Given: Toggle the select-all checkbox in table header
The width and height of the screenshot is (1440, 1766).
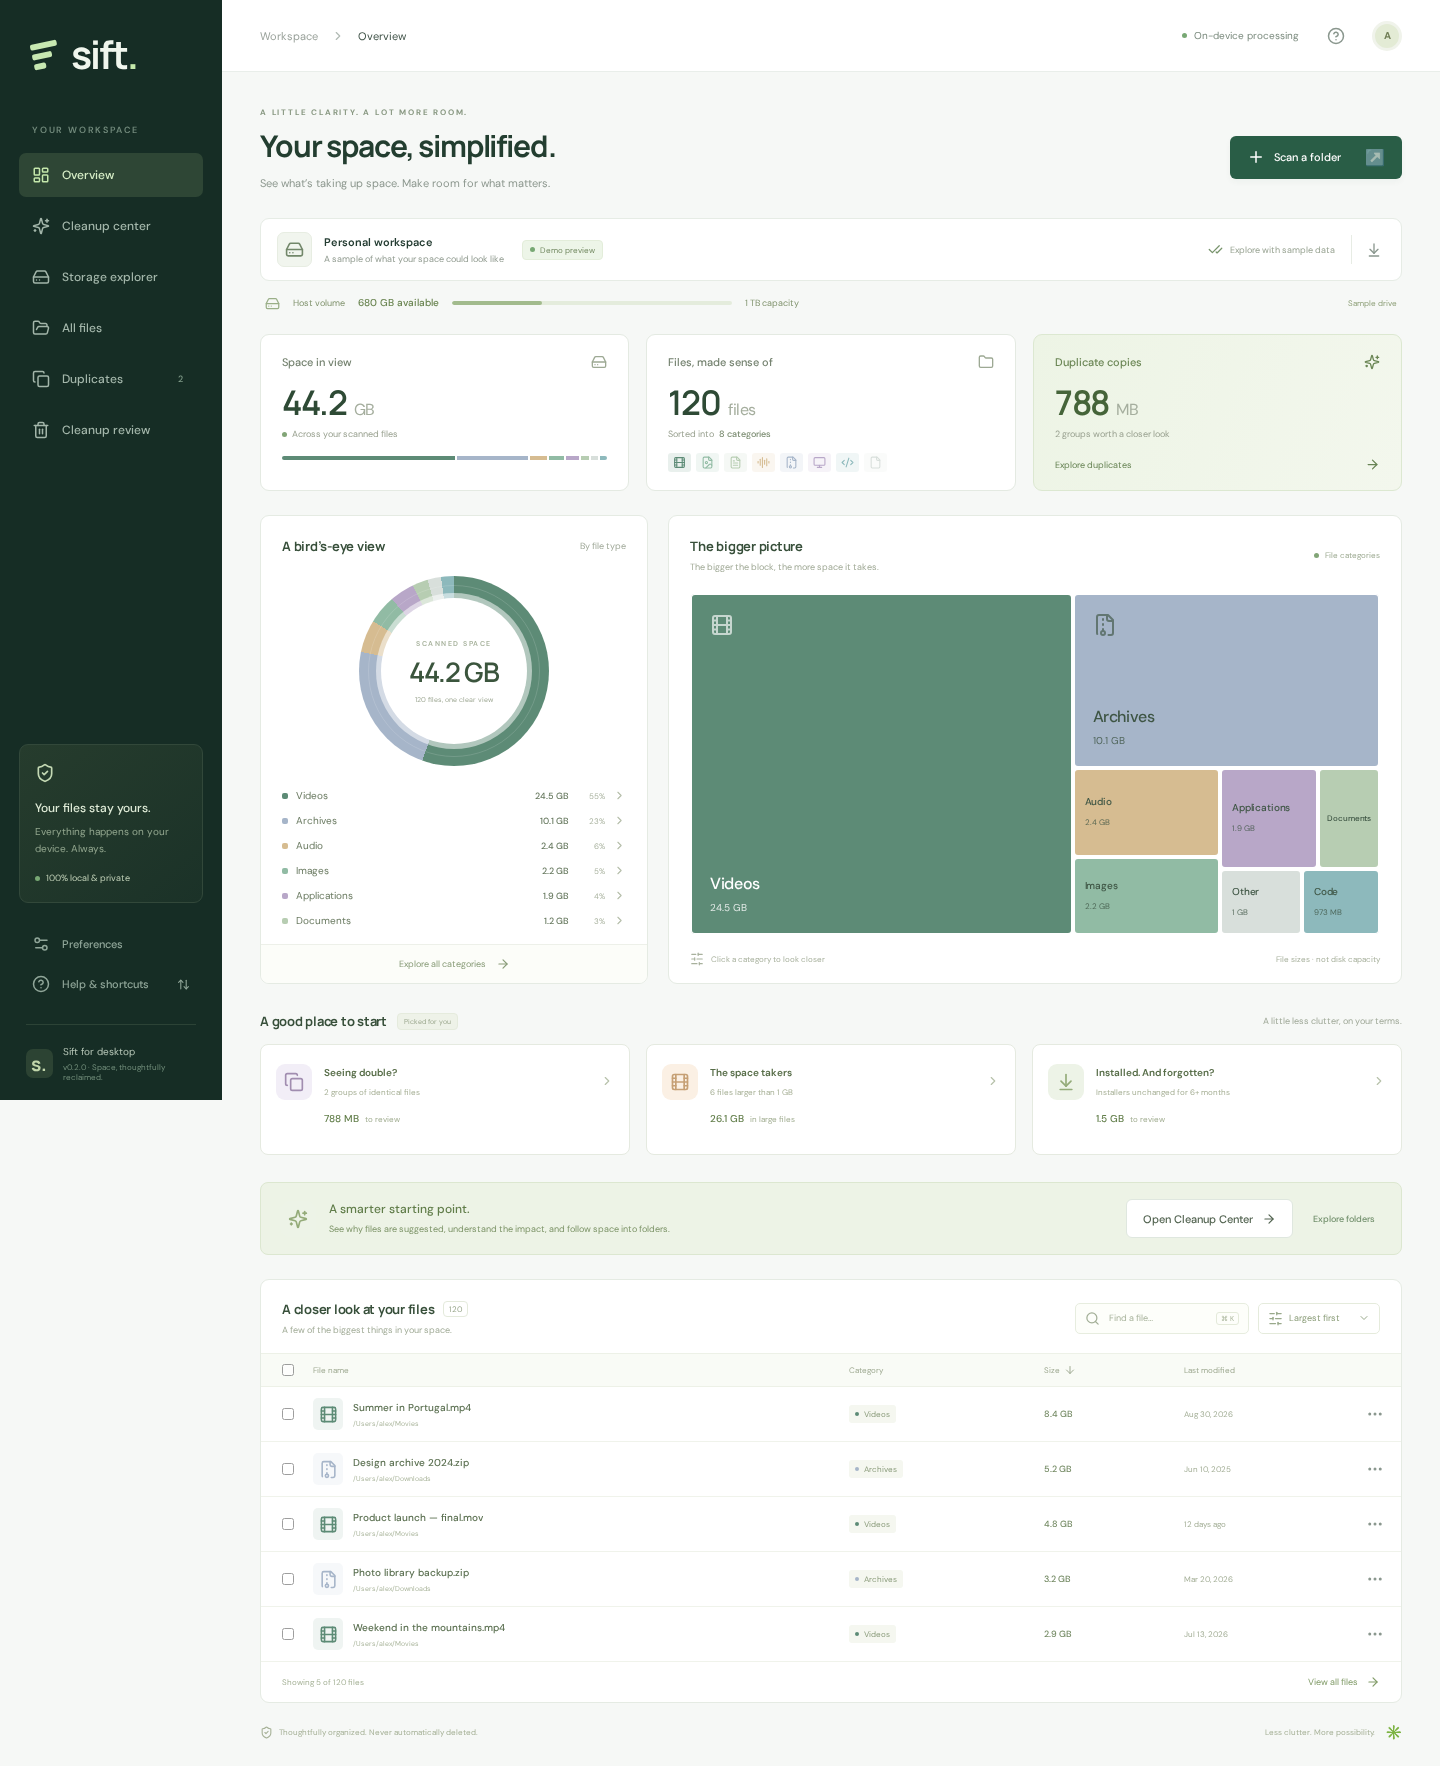Looking at the screenshot, I should tap(288, 1370).
